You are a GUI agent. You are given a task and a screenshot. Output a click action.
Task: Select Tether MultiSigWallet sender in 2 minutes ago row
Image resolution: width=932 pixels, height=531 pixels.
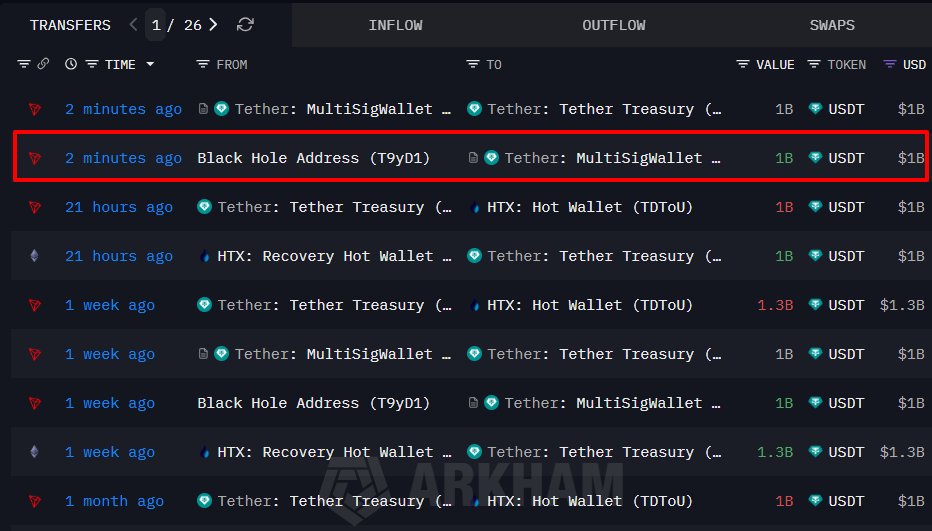(x=343, y=109)
